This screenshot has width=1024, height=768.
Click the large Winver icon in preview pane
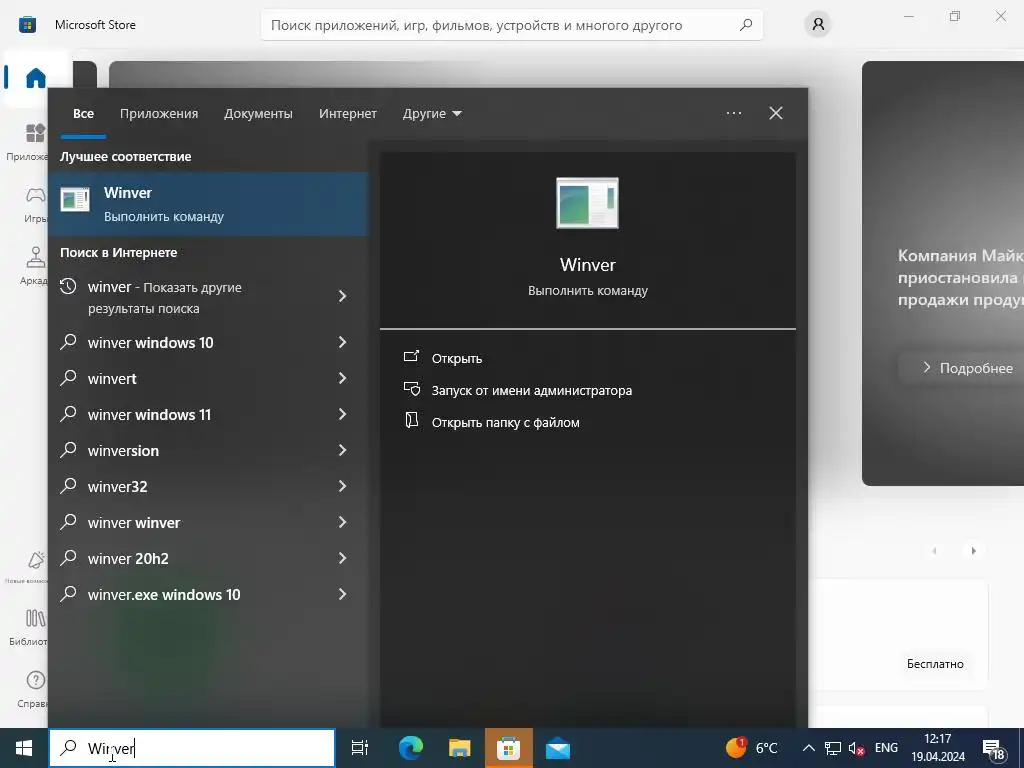pos(587,203)
